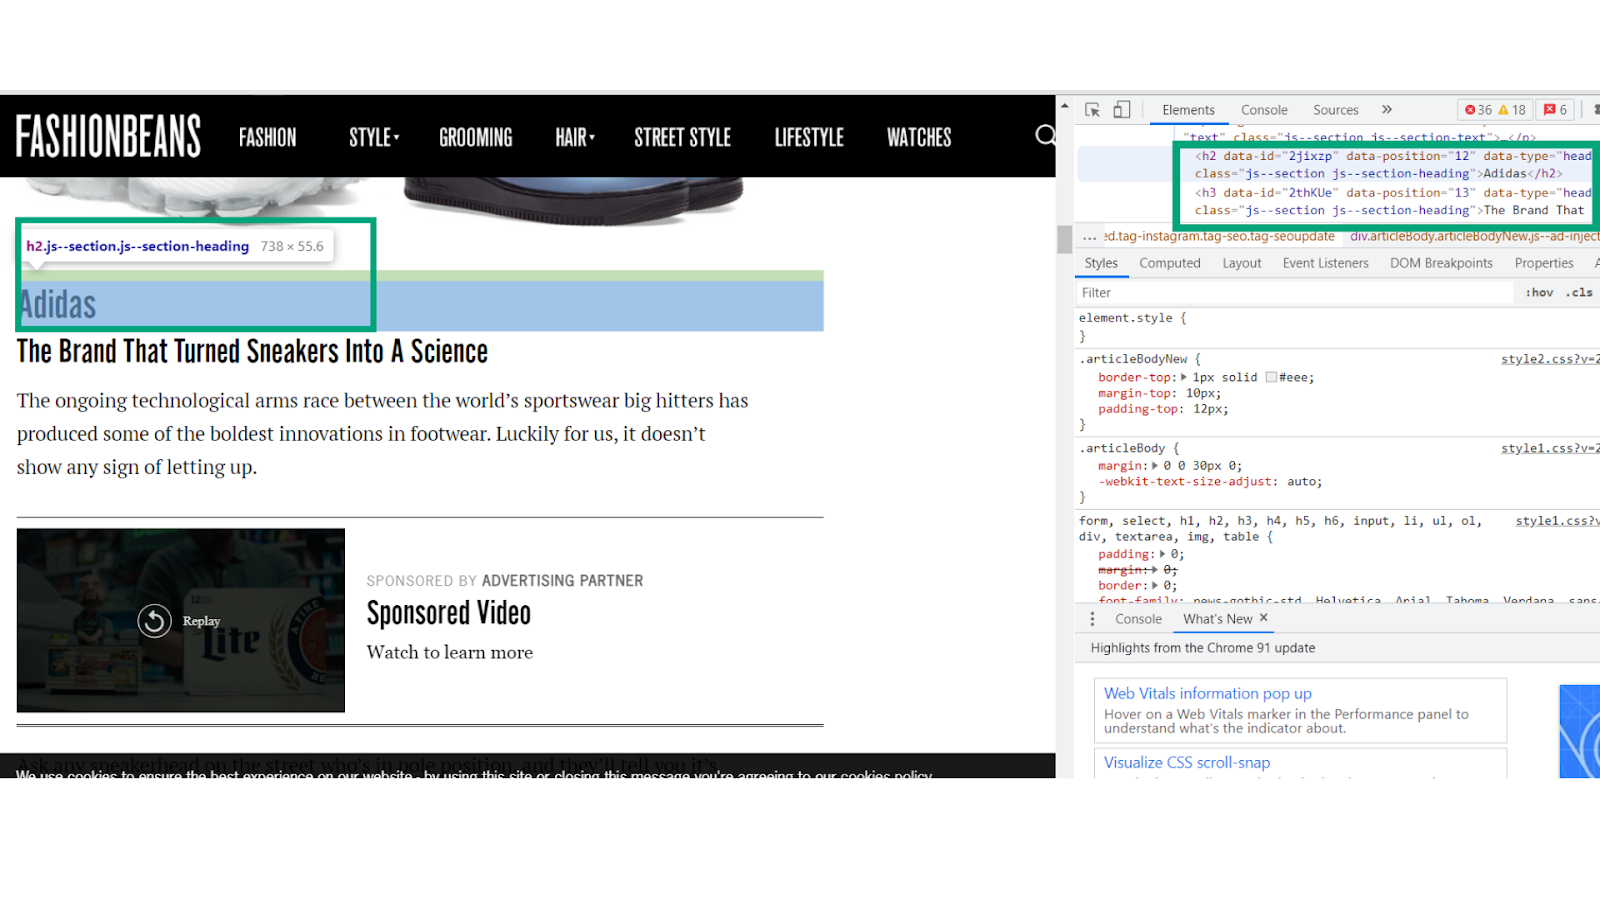This screenshot has height=900, width=1600.
Task: Open the DOM Breakpoints tab
Action: 1441,263
